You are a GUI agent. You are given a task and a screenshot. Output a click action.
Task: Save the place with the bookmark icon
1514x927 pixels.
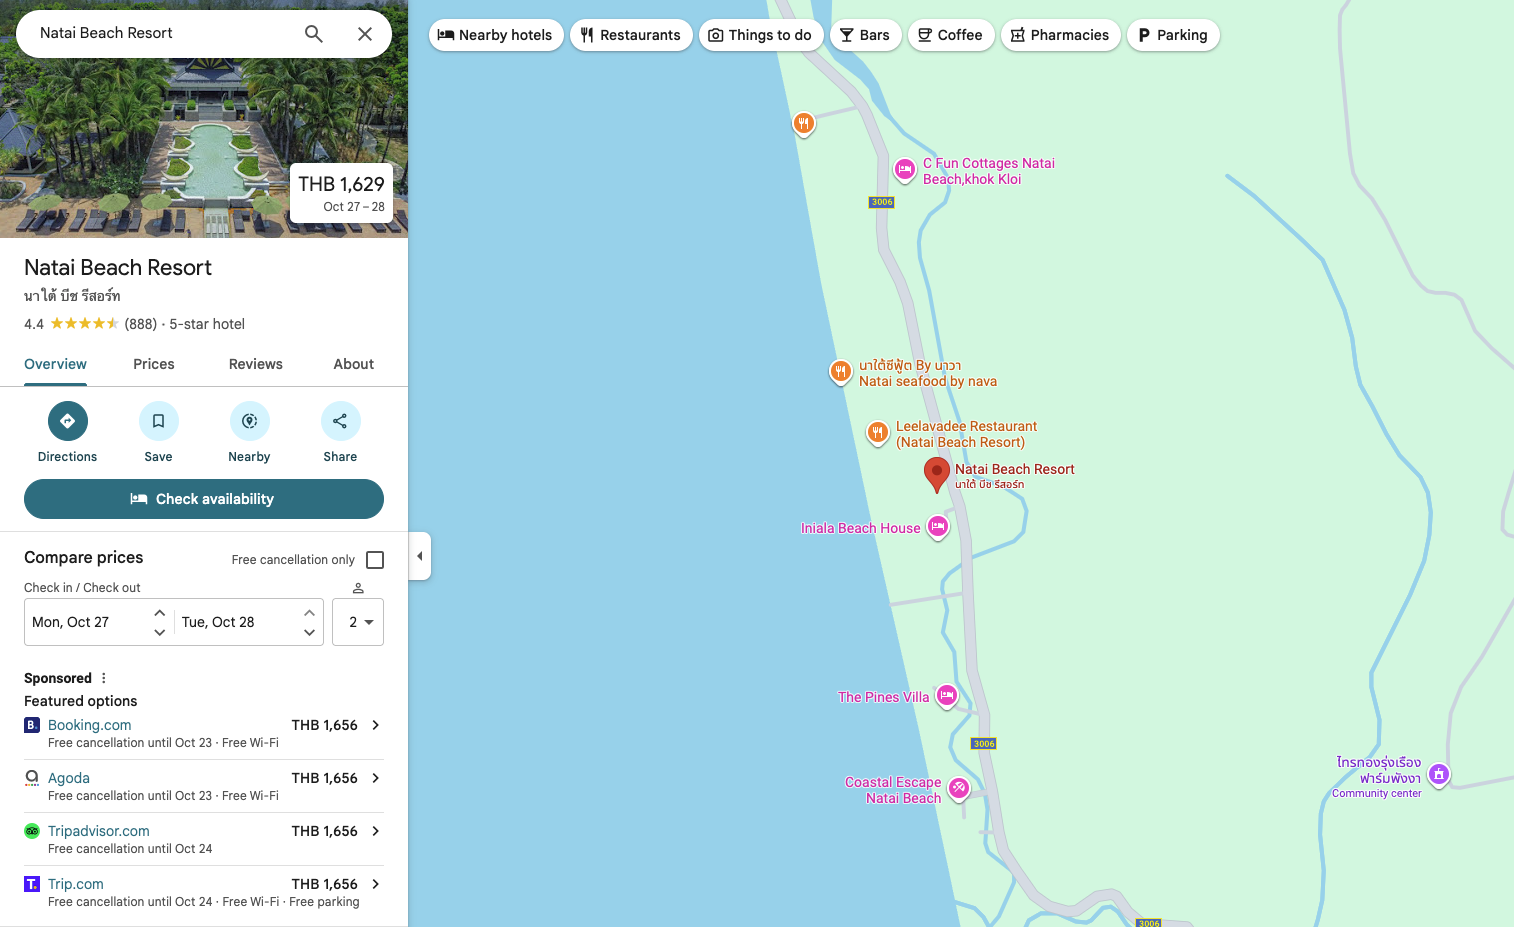[x=159, y=421]
